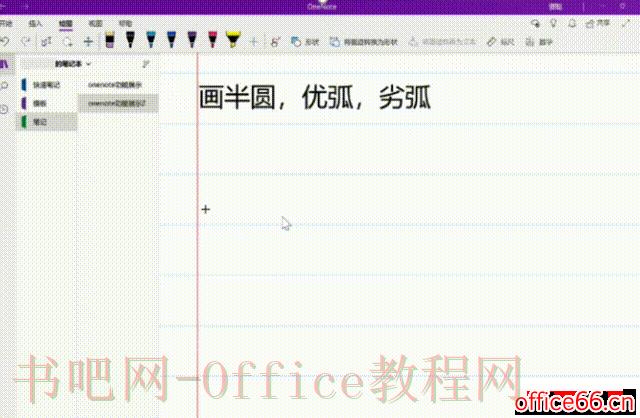Click the Undo arrow in the toolbar
640x418 pixels.
coord(4,41)
